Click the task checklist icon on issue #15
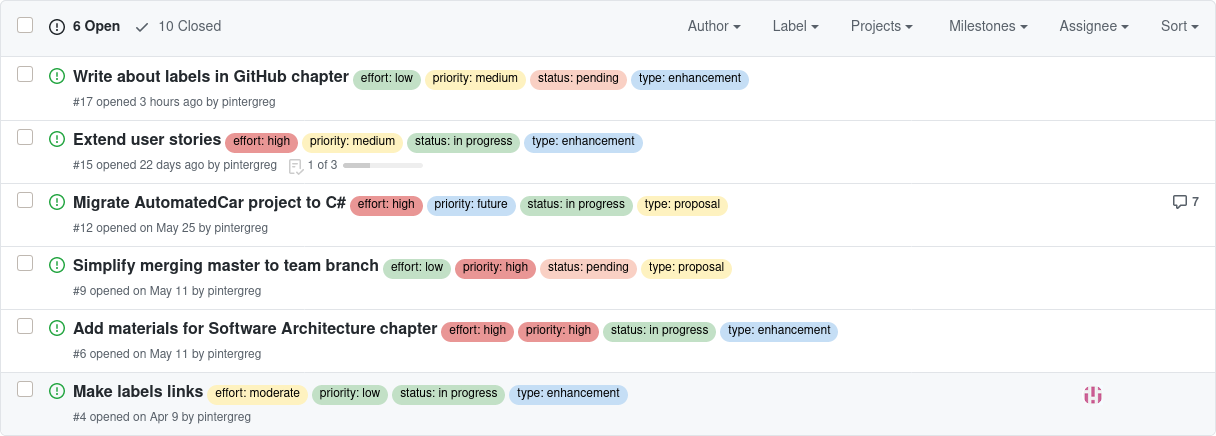The image size is (1216, 436). click(x=296, y=165)
